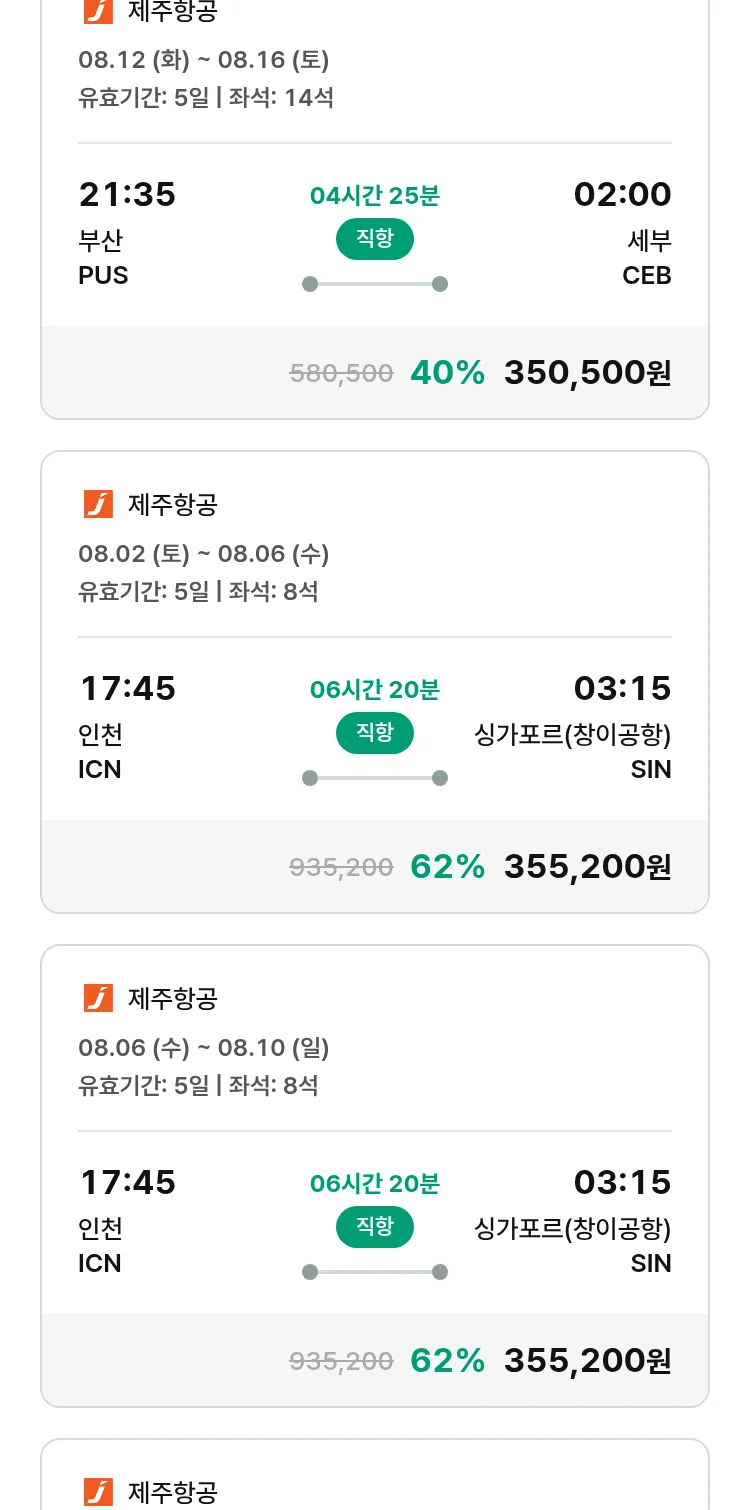The height and width of the screenshot is (1510, 750).
Task: Click the 21:35 Busan departure time
Action: click(x=127, y=195)
